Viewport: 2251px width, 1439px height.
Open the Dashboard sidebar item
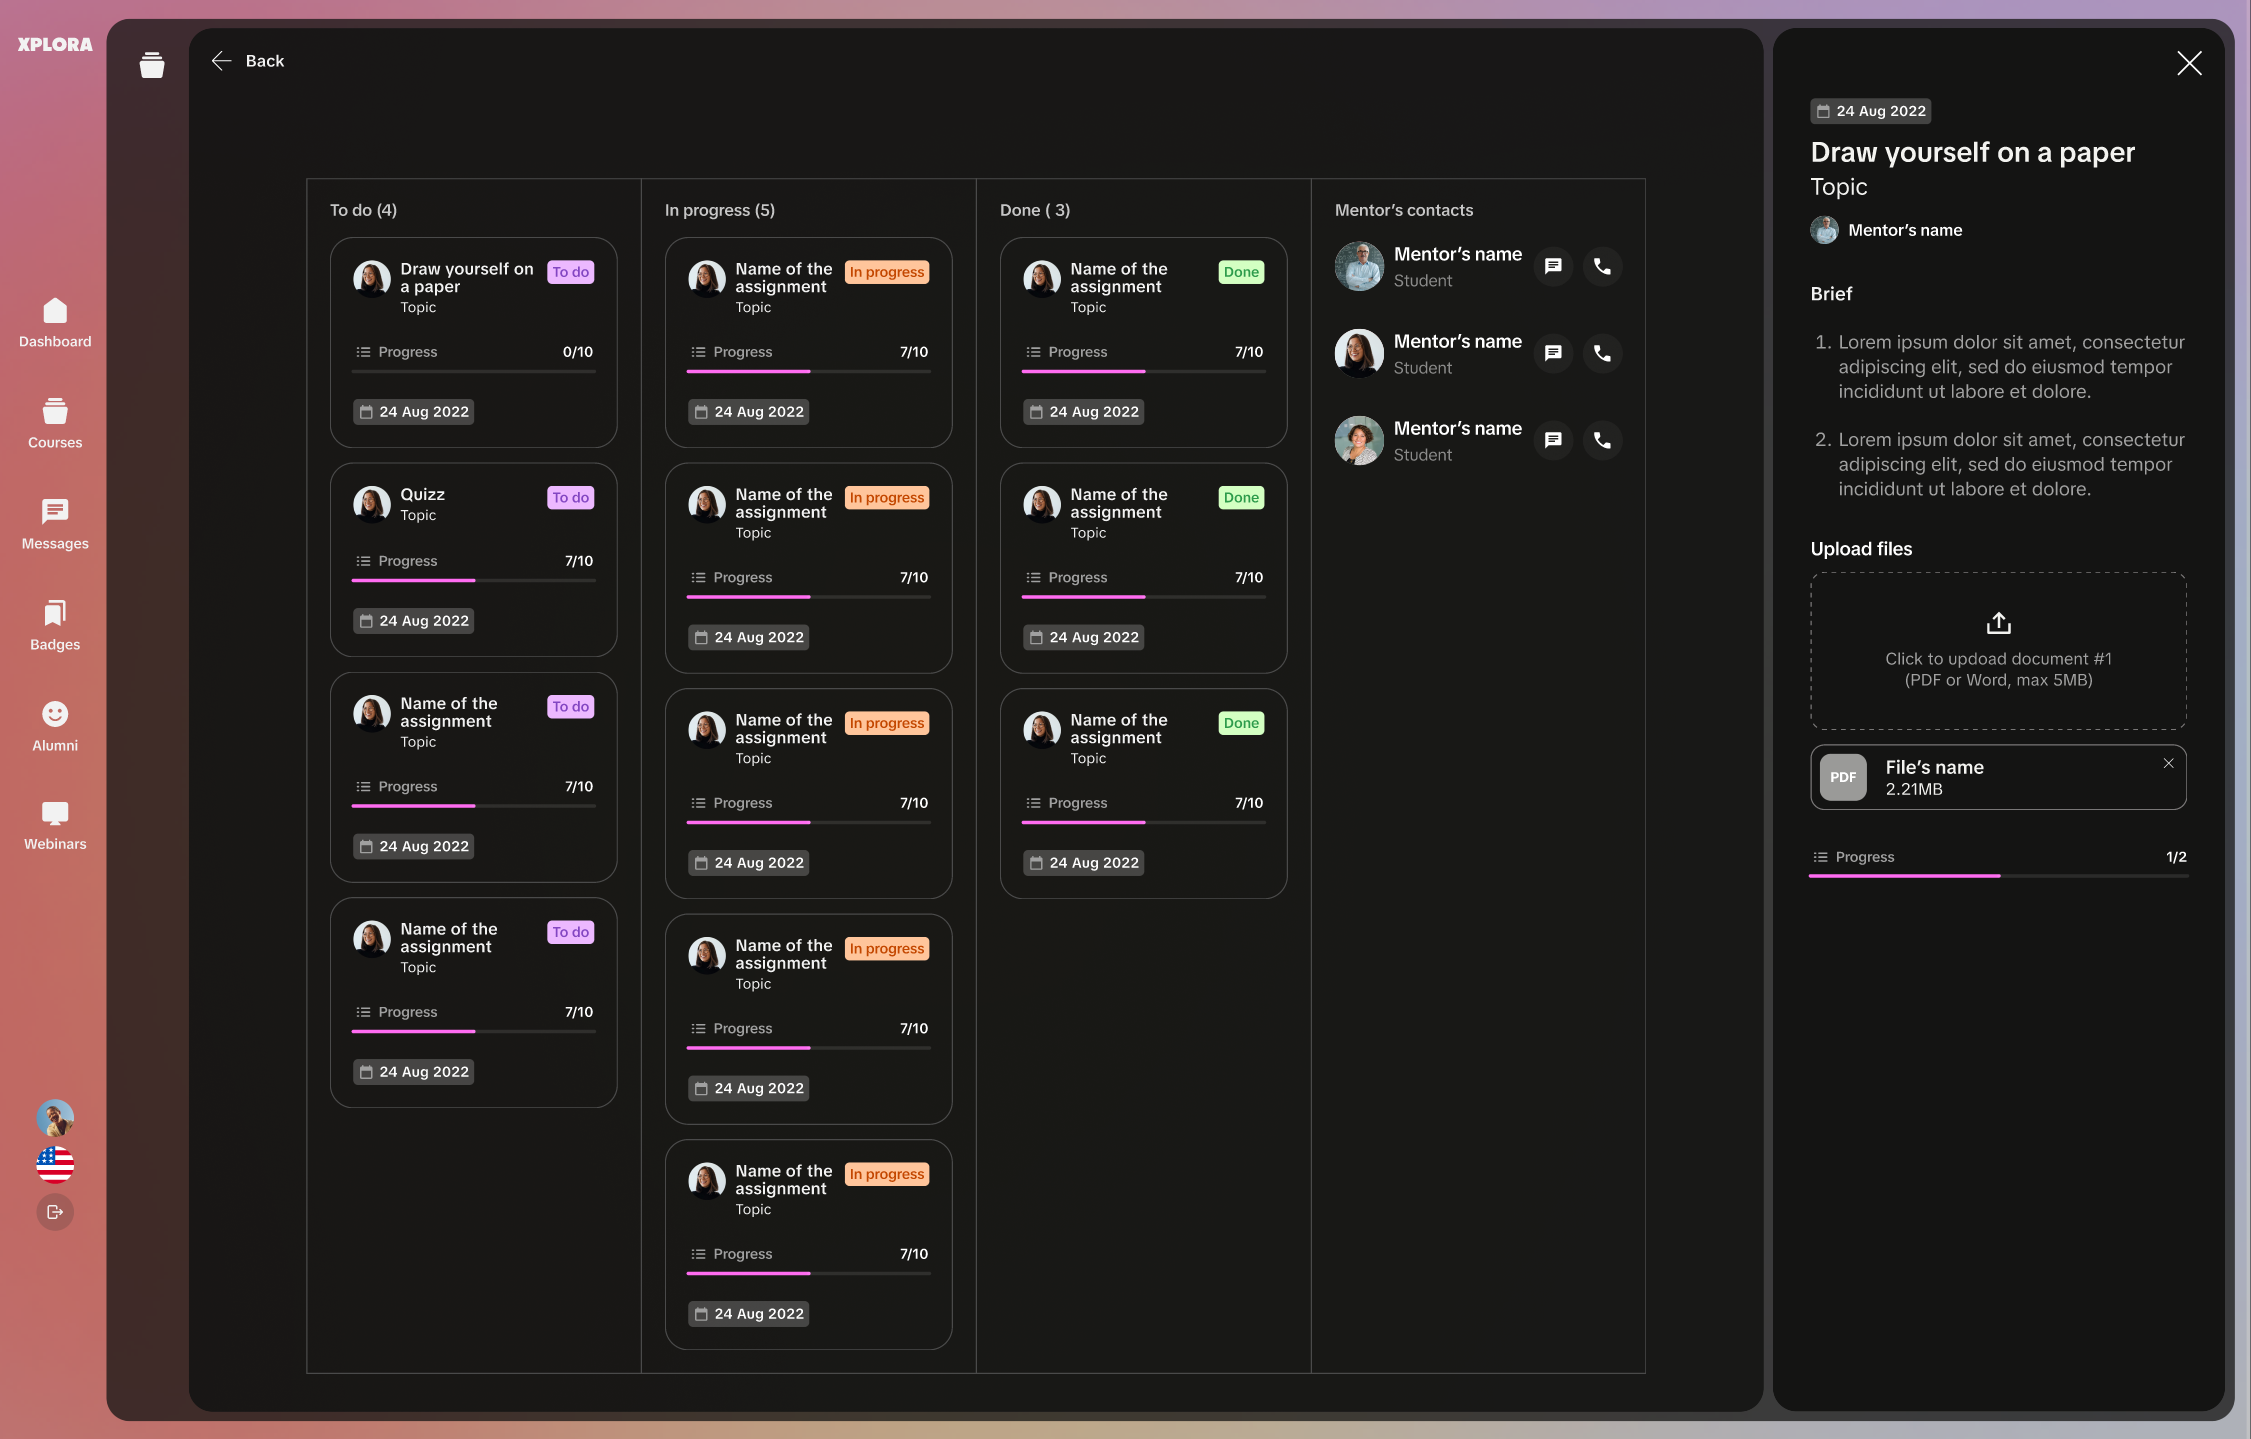pyautogui.click(x=55, y=323)
